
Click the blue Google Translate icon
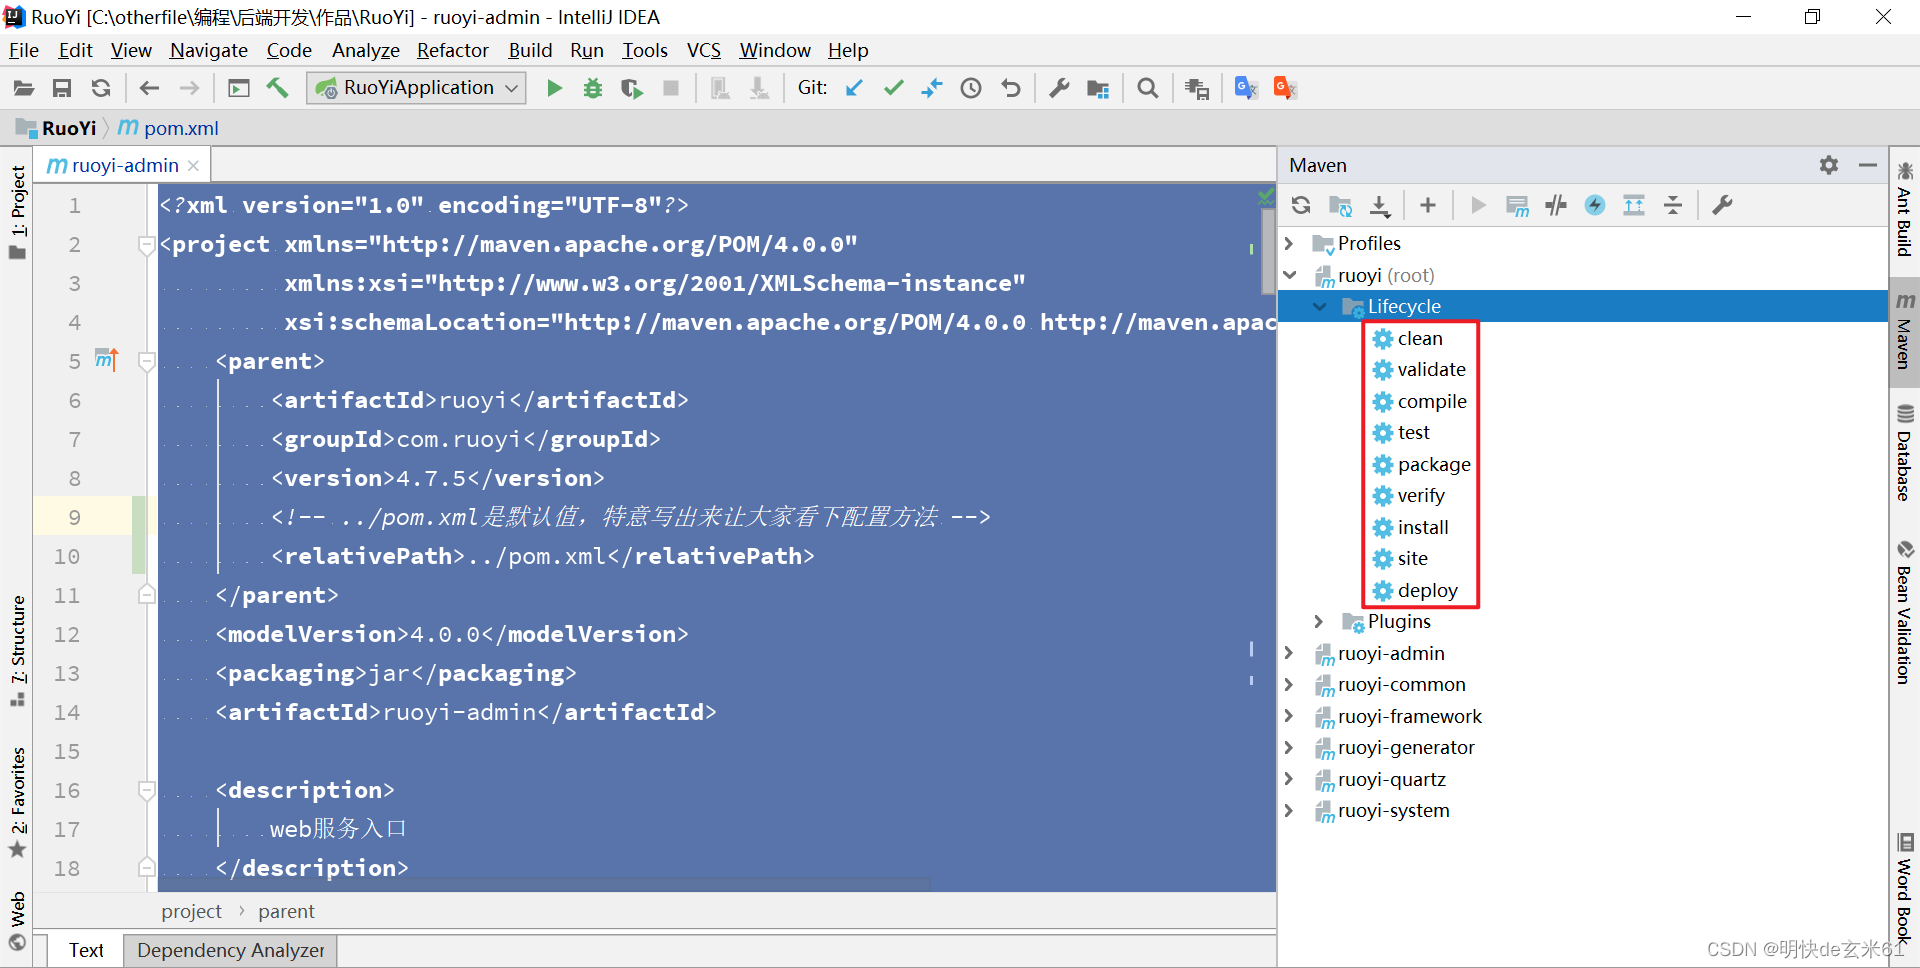[1246, 88]
